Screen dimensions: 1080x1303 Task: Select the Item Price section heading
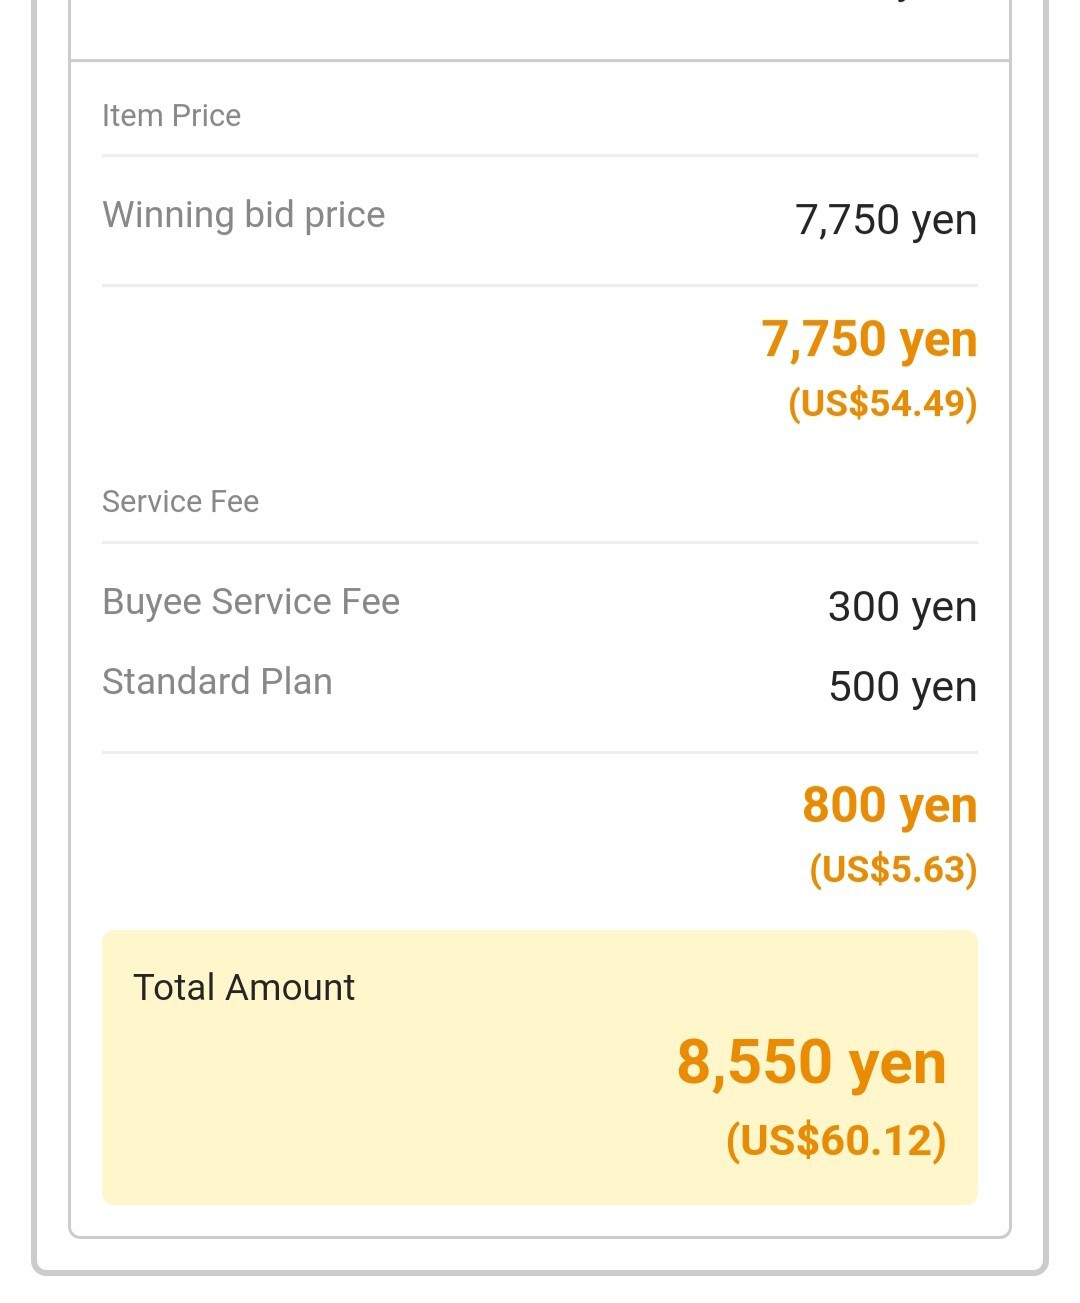point(171,116)
